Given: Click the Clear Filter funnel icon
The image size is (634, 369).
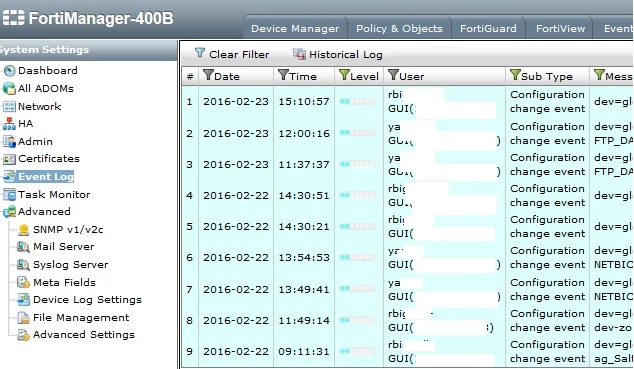Looking at the screenshot, I should (200, 53).
